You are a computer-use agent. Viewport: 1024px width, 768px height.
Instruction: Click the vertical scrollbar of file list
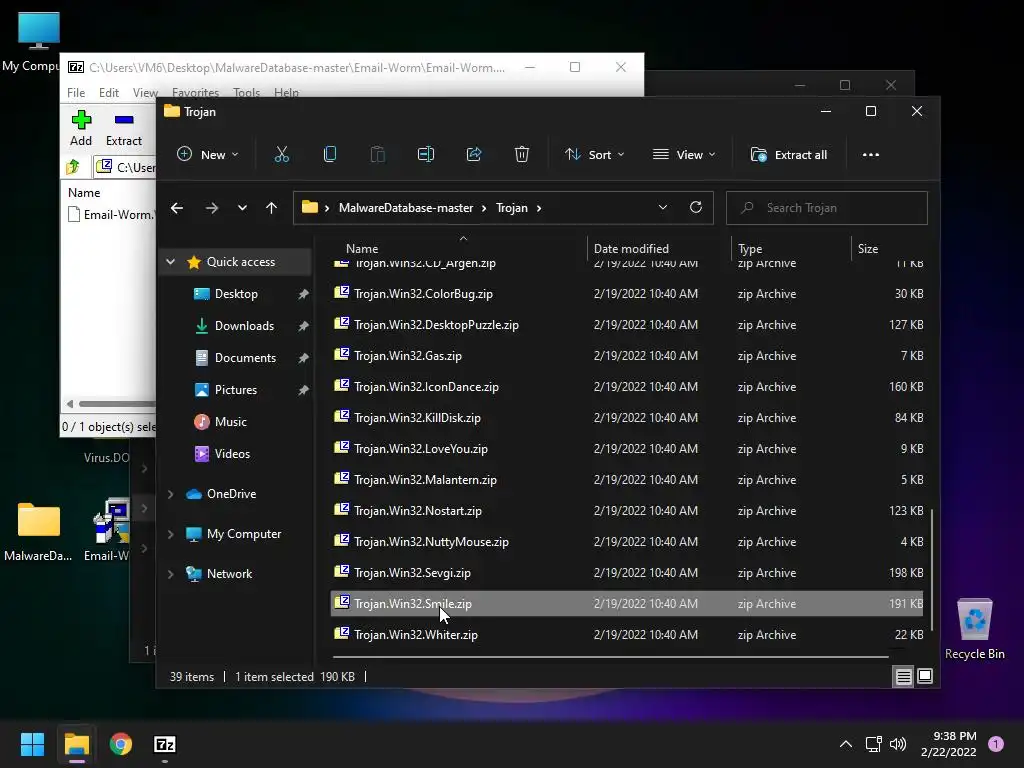tap(931, 569)
